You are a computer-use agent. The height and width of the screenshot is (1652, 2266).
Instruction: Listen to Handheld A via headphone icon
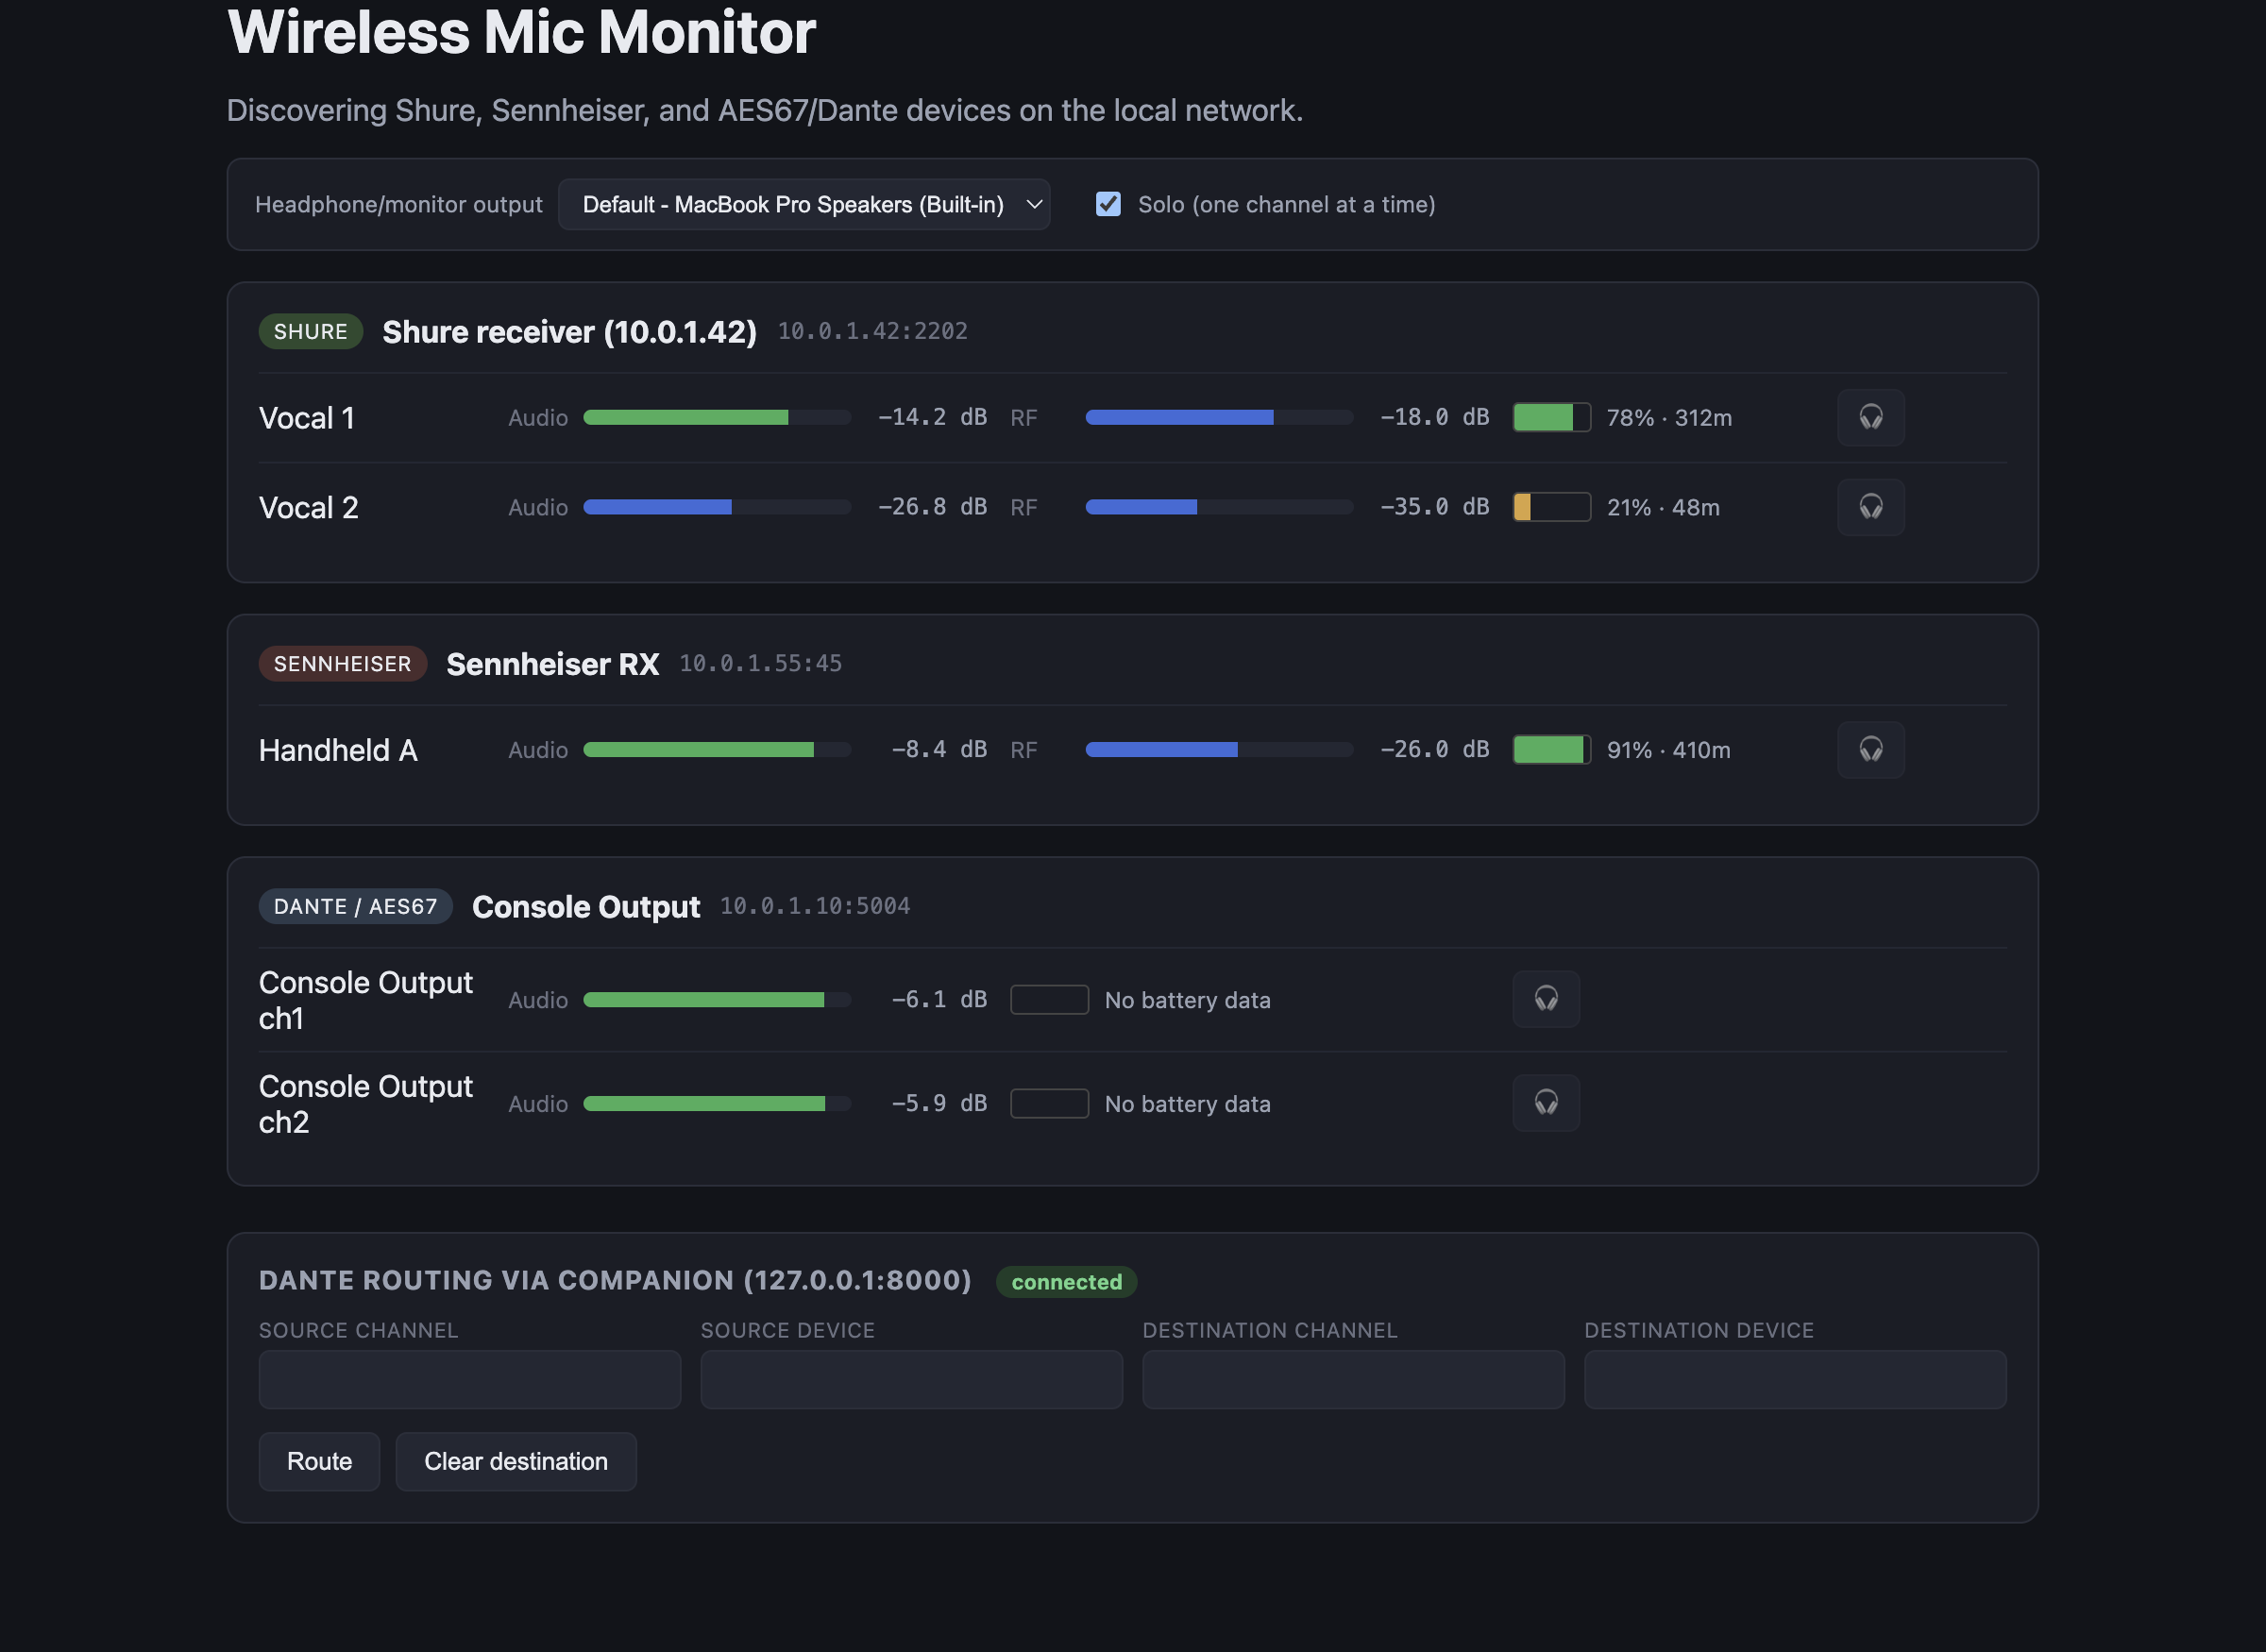pos(1870,749)
